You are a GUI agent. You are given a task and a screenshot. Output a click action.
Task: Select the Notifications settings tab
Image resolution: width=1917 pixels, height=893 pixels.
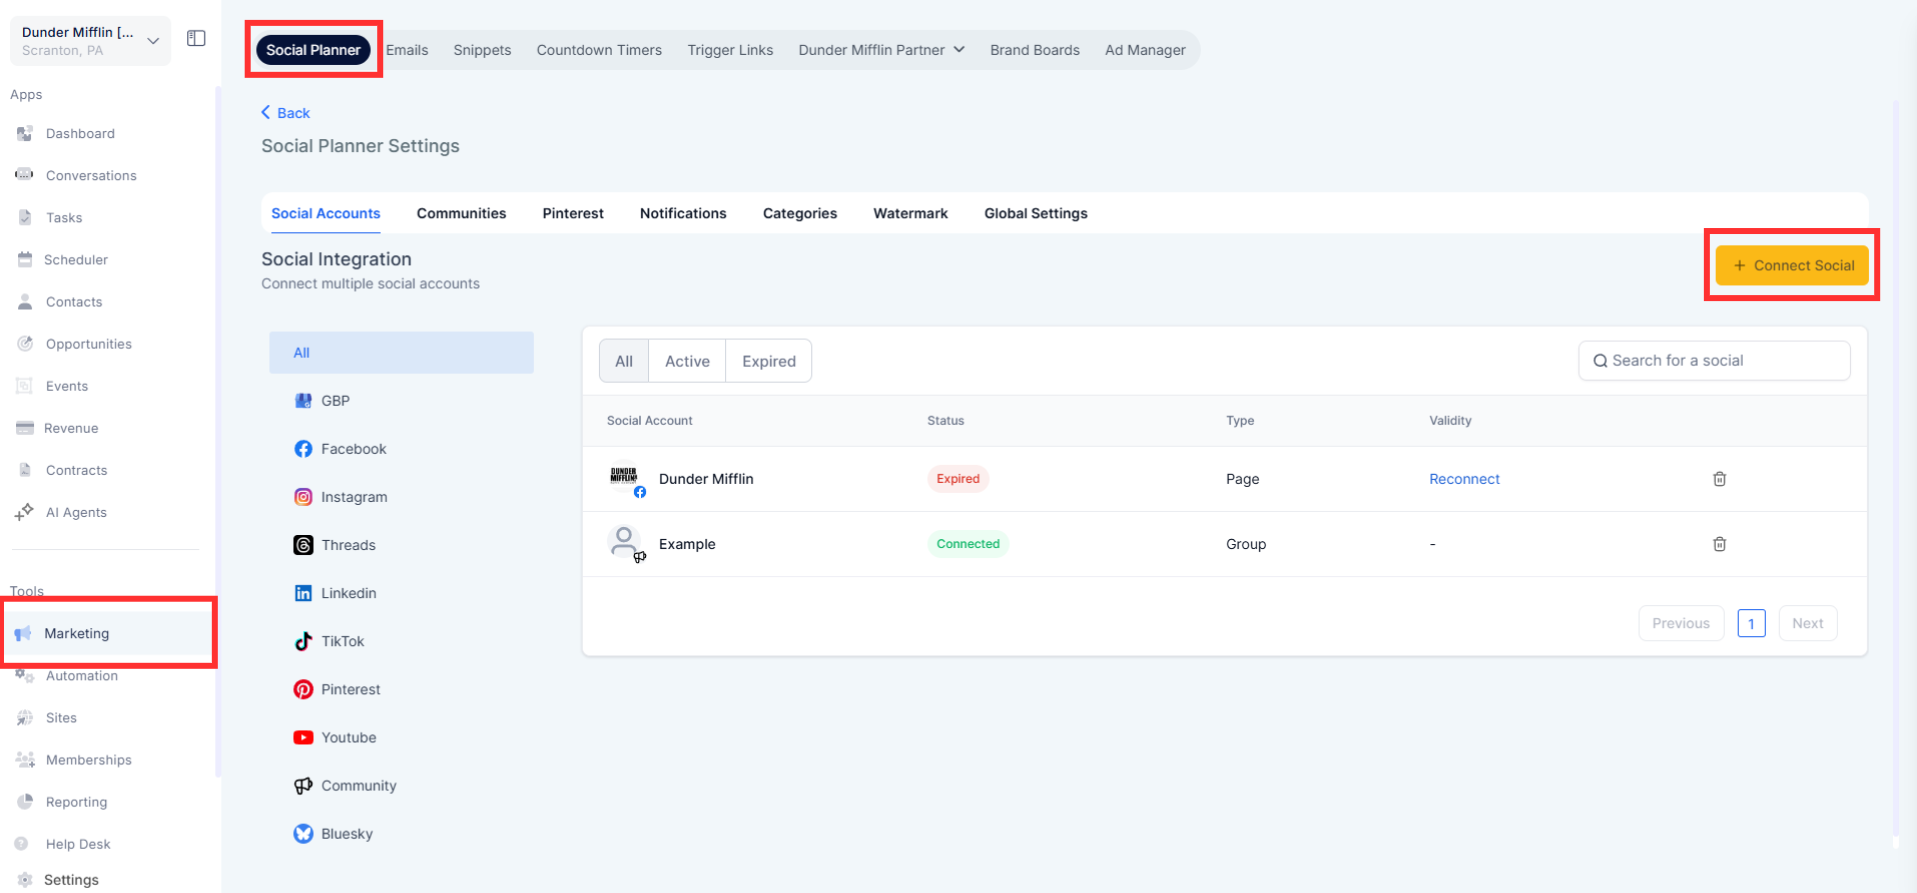click(683, 213)
